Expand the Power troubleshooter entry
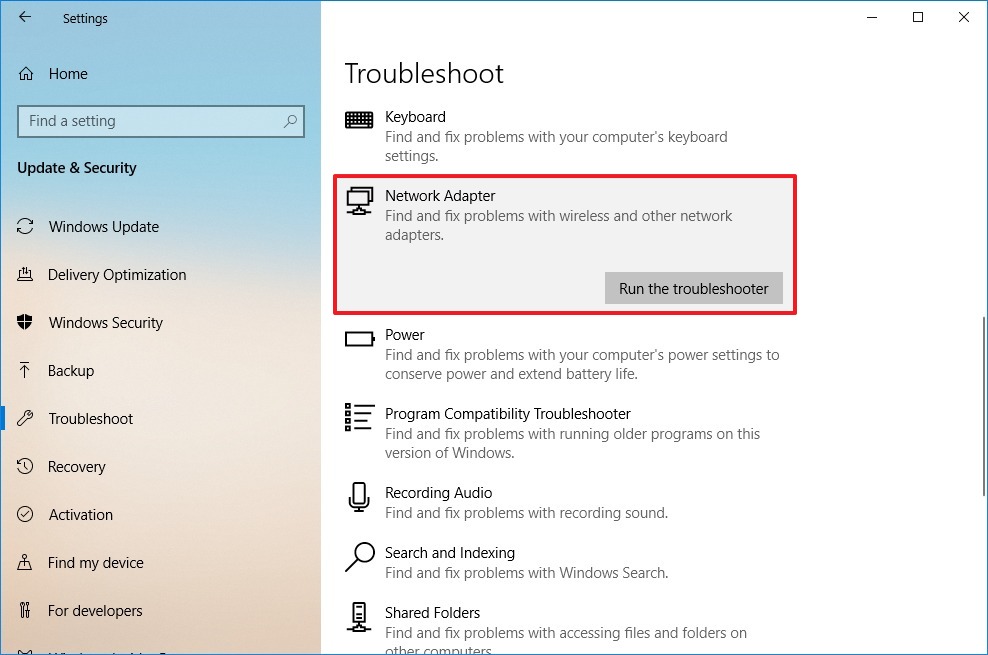The width and height of the screenshot is (988, 655). 565,354
